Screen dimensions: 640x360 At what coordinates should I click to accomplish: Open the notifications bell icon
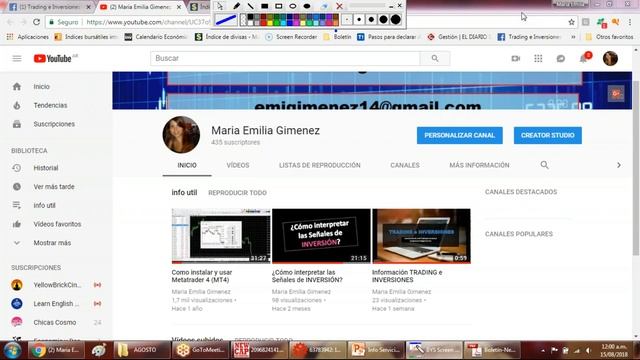click(584, 59)
